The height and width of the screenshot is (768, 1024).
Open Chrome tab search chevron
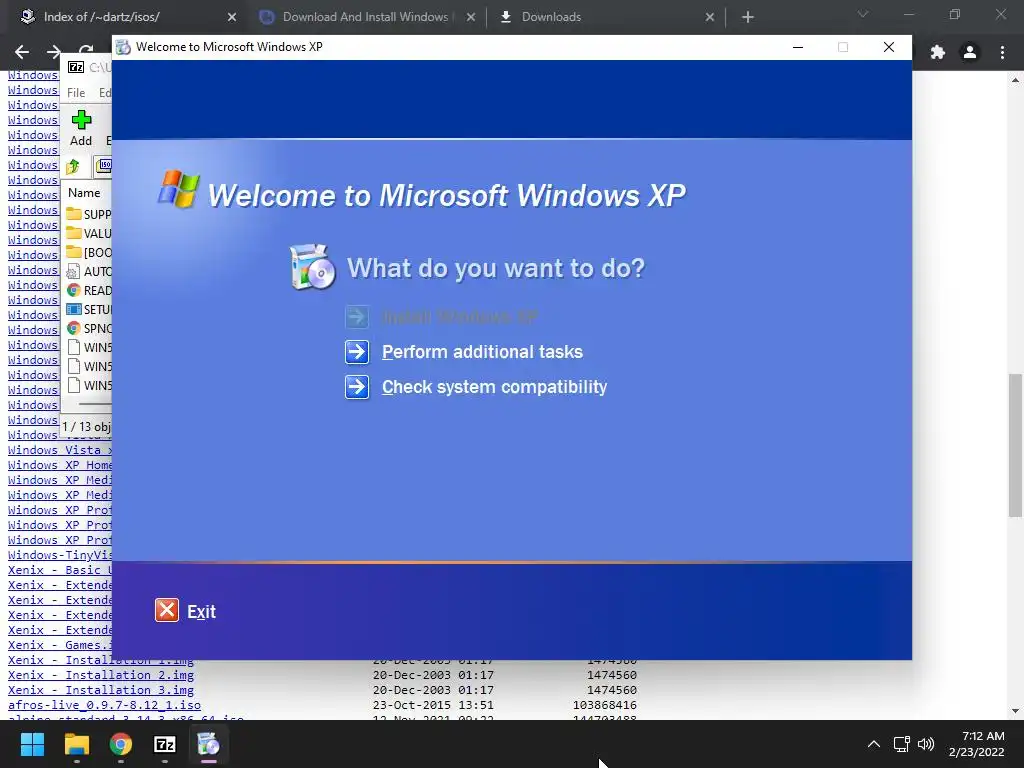[x=863, y=14]
